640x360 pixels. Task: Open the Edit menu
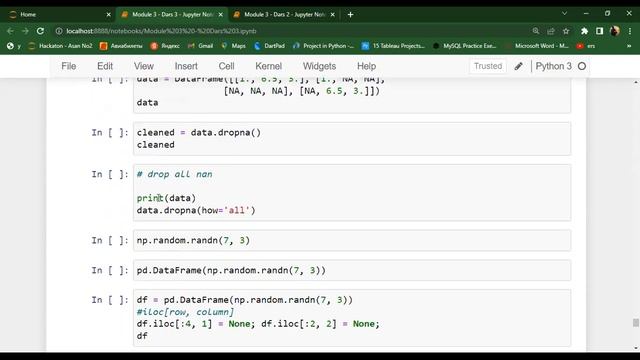[105, 66]
